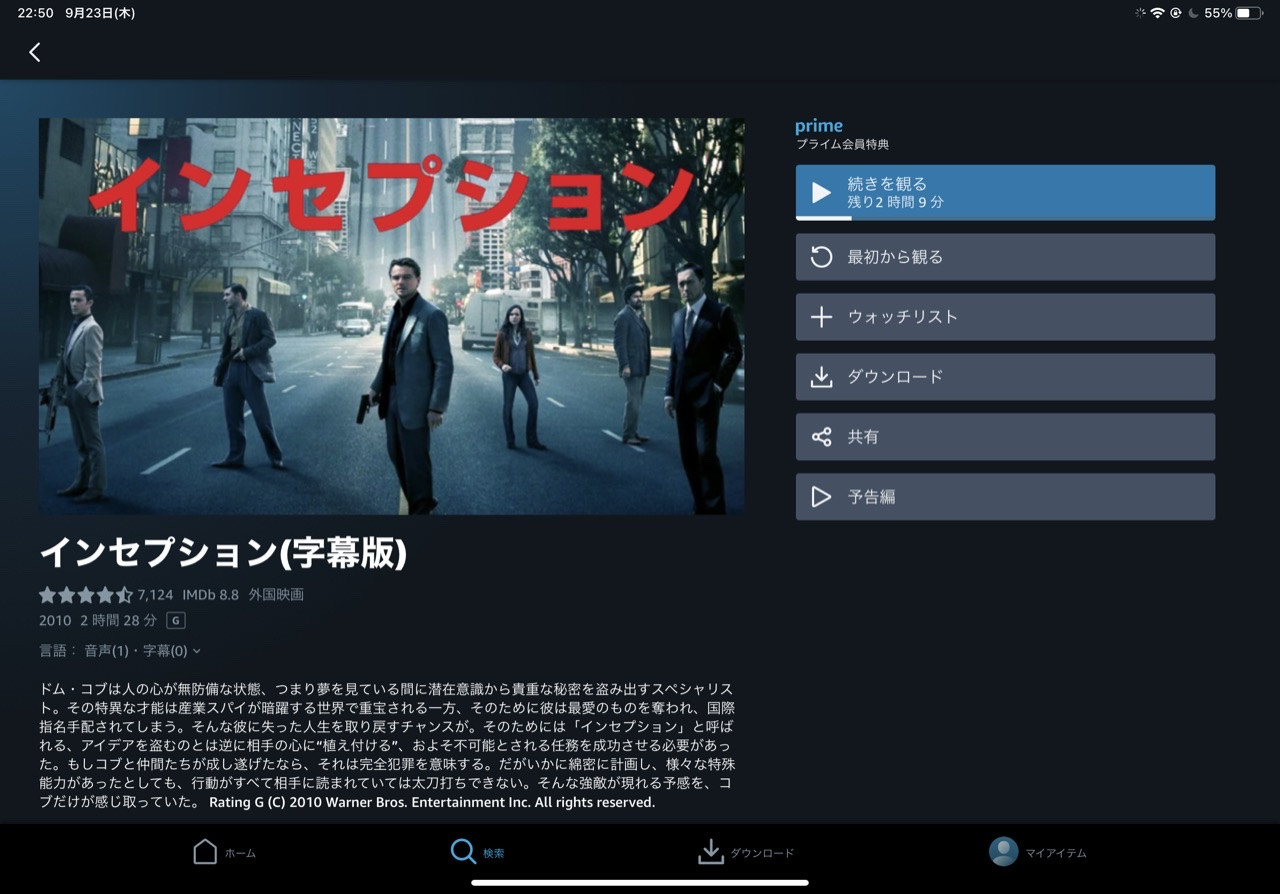
Task: Tap the Wi-Fi status icon
Action: 1157,13
